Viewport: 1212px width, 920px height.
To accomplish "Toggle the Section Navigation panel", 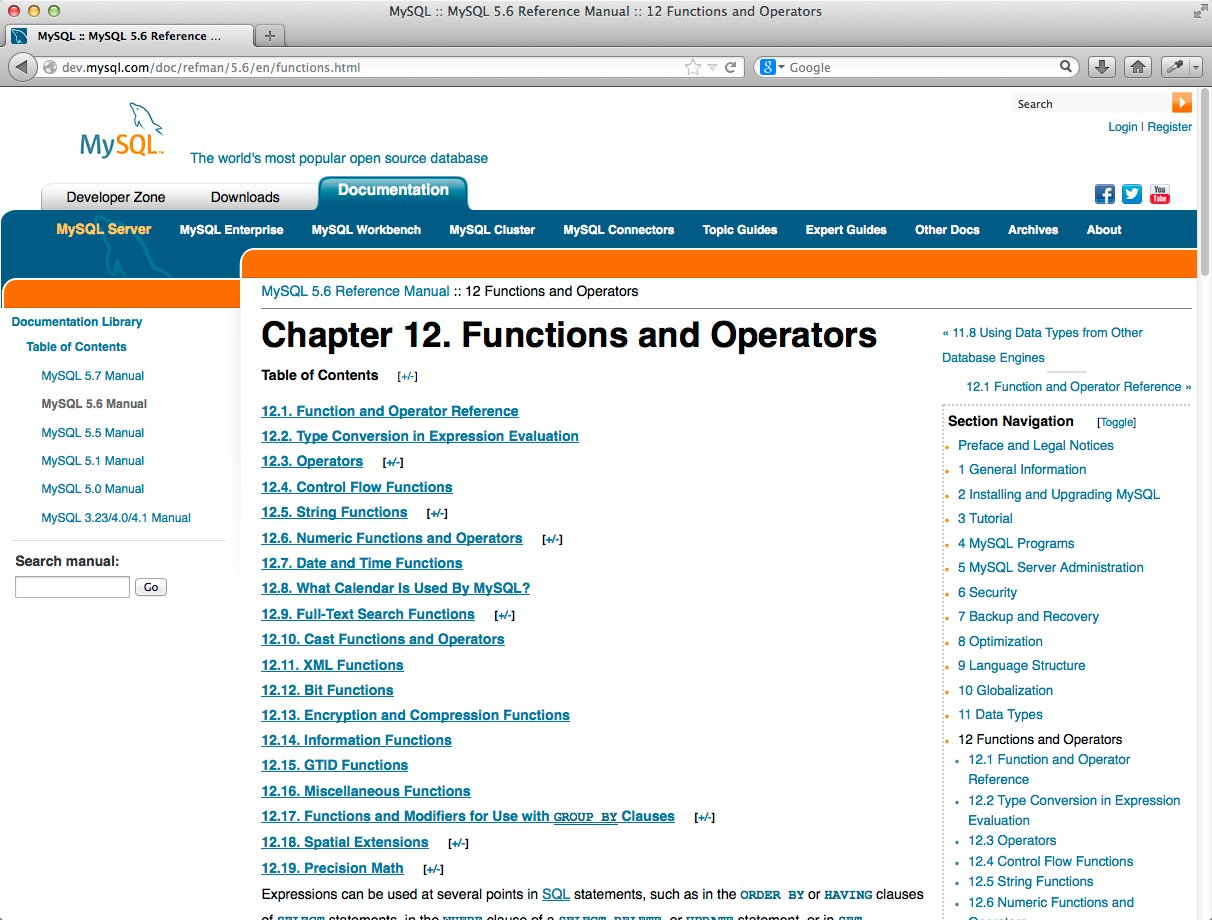I will pyautogui.click(x=1116, y=422).
